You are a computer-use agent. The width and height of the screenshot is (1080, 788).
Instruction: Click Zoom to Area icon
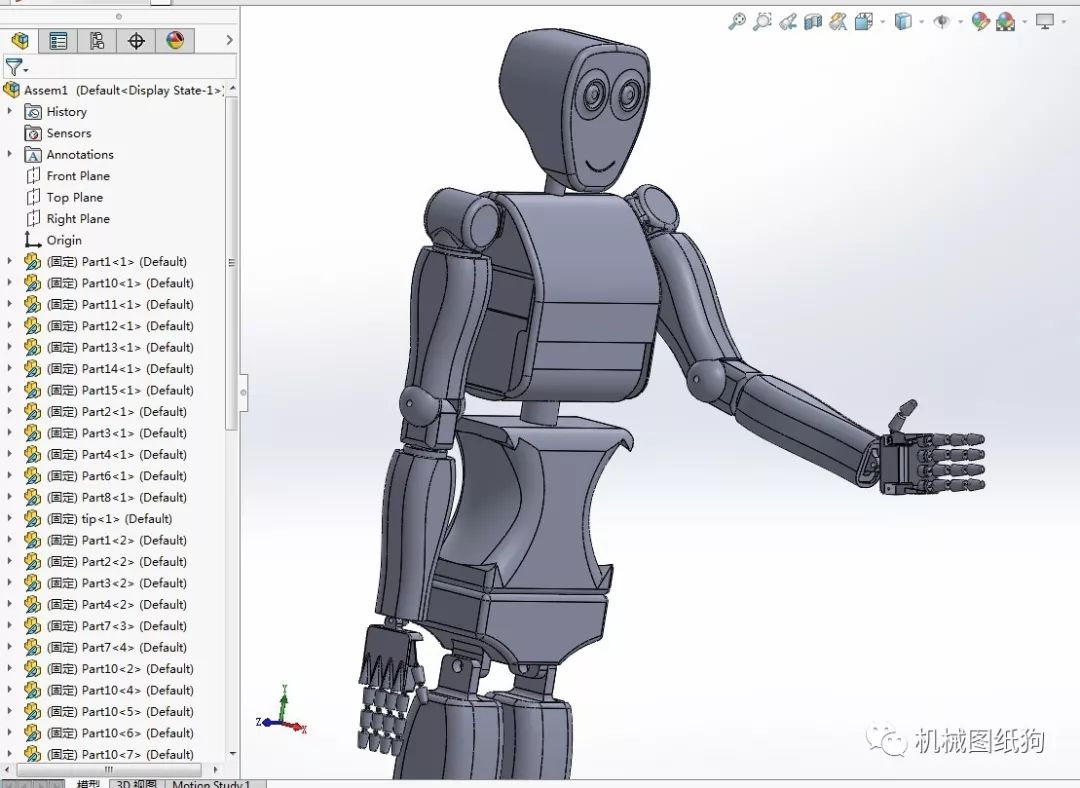click(762, 21)
